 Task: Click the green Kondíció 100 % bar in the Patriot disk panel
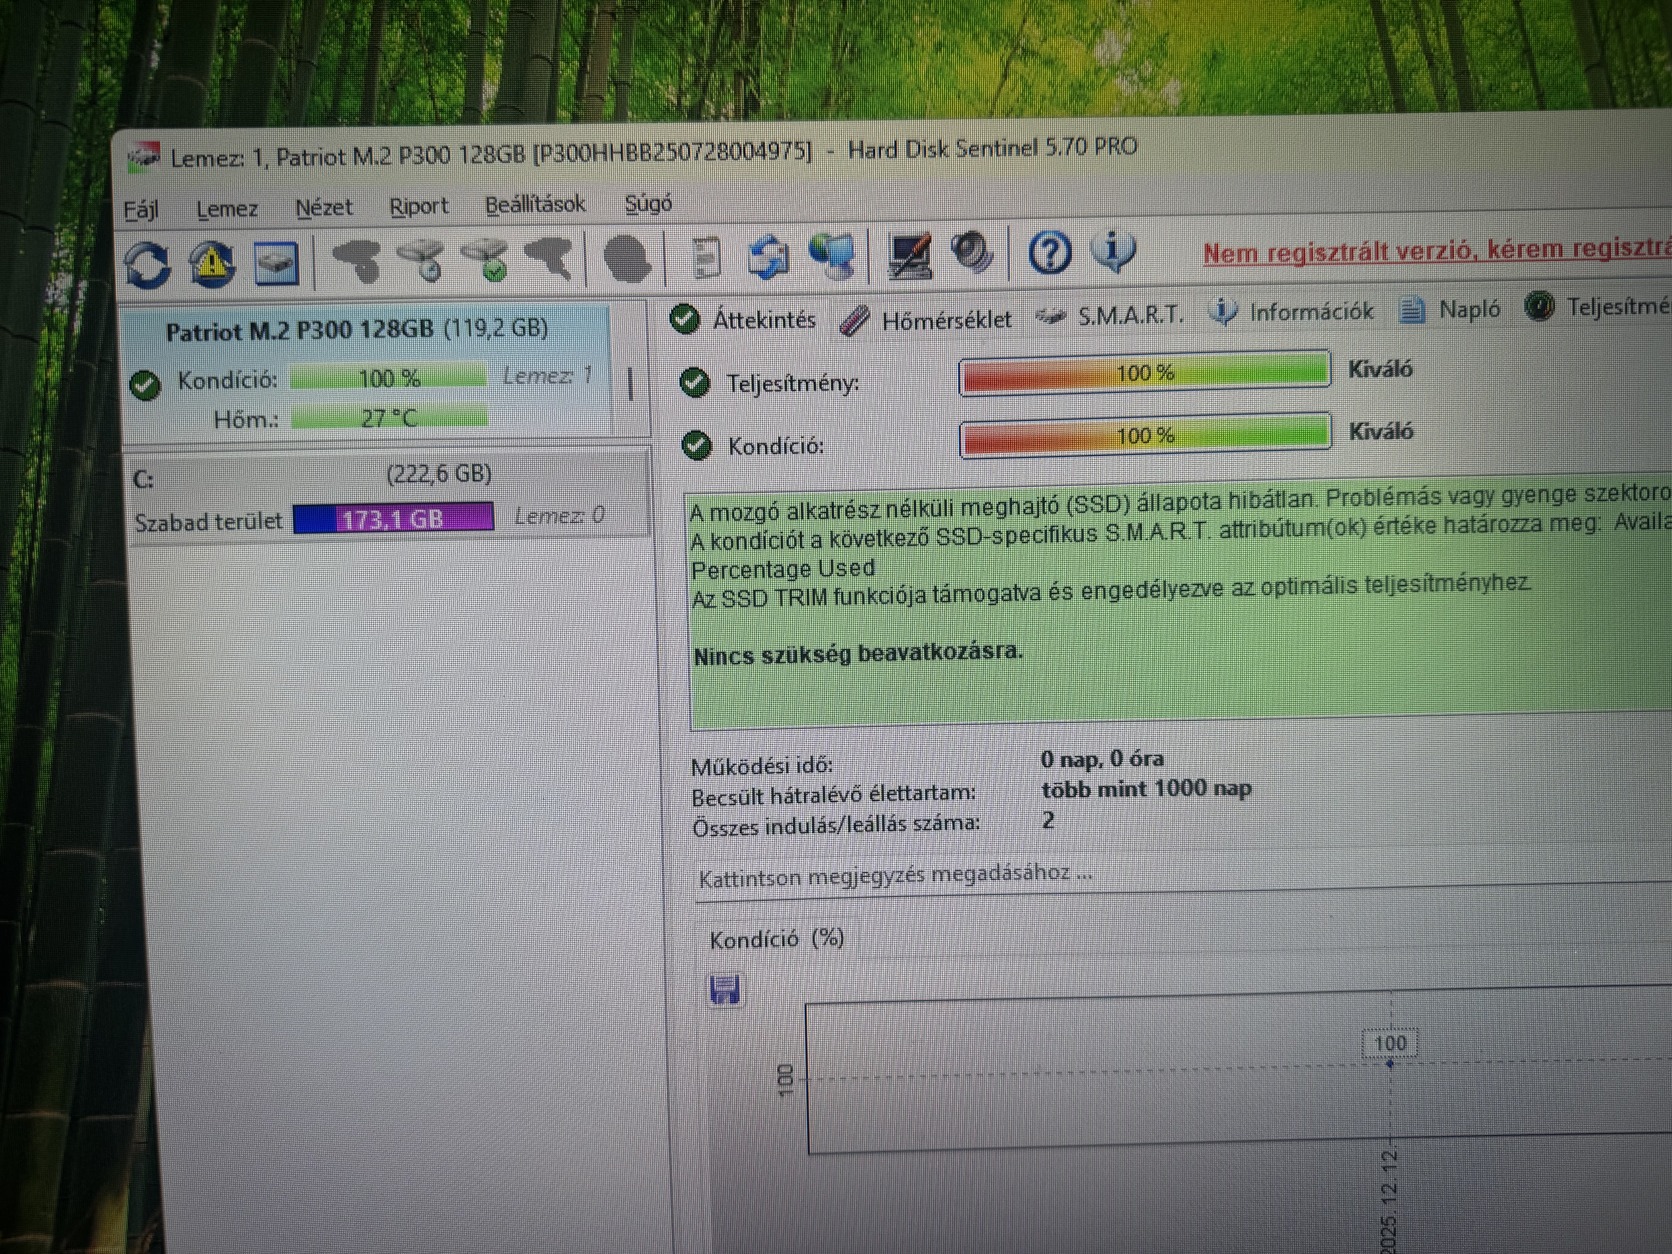389,378
